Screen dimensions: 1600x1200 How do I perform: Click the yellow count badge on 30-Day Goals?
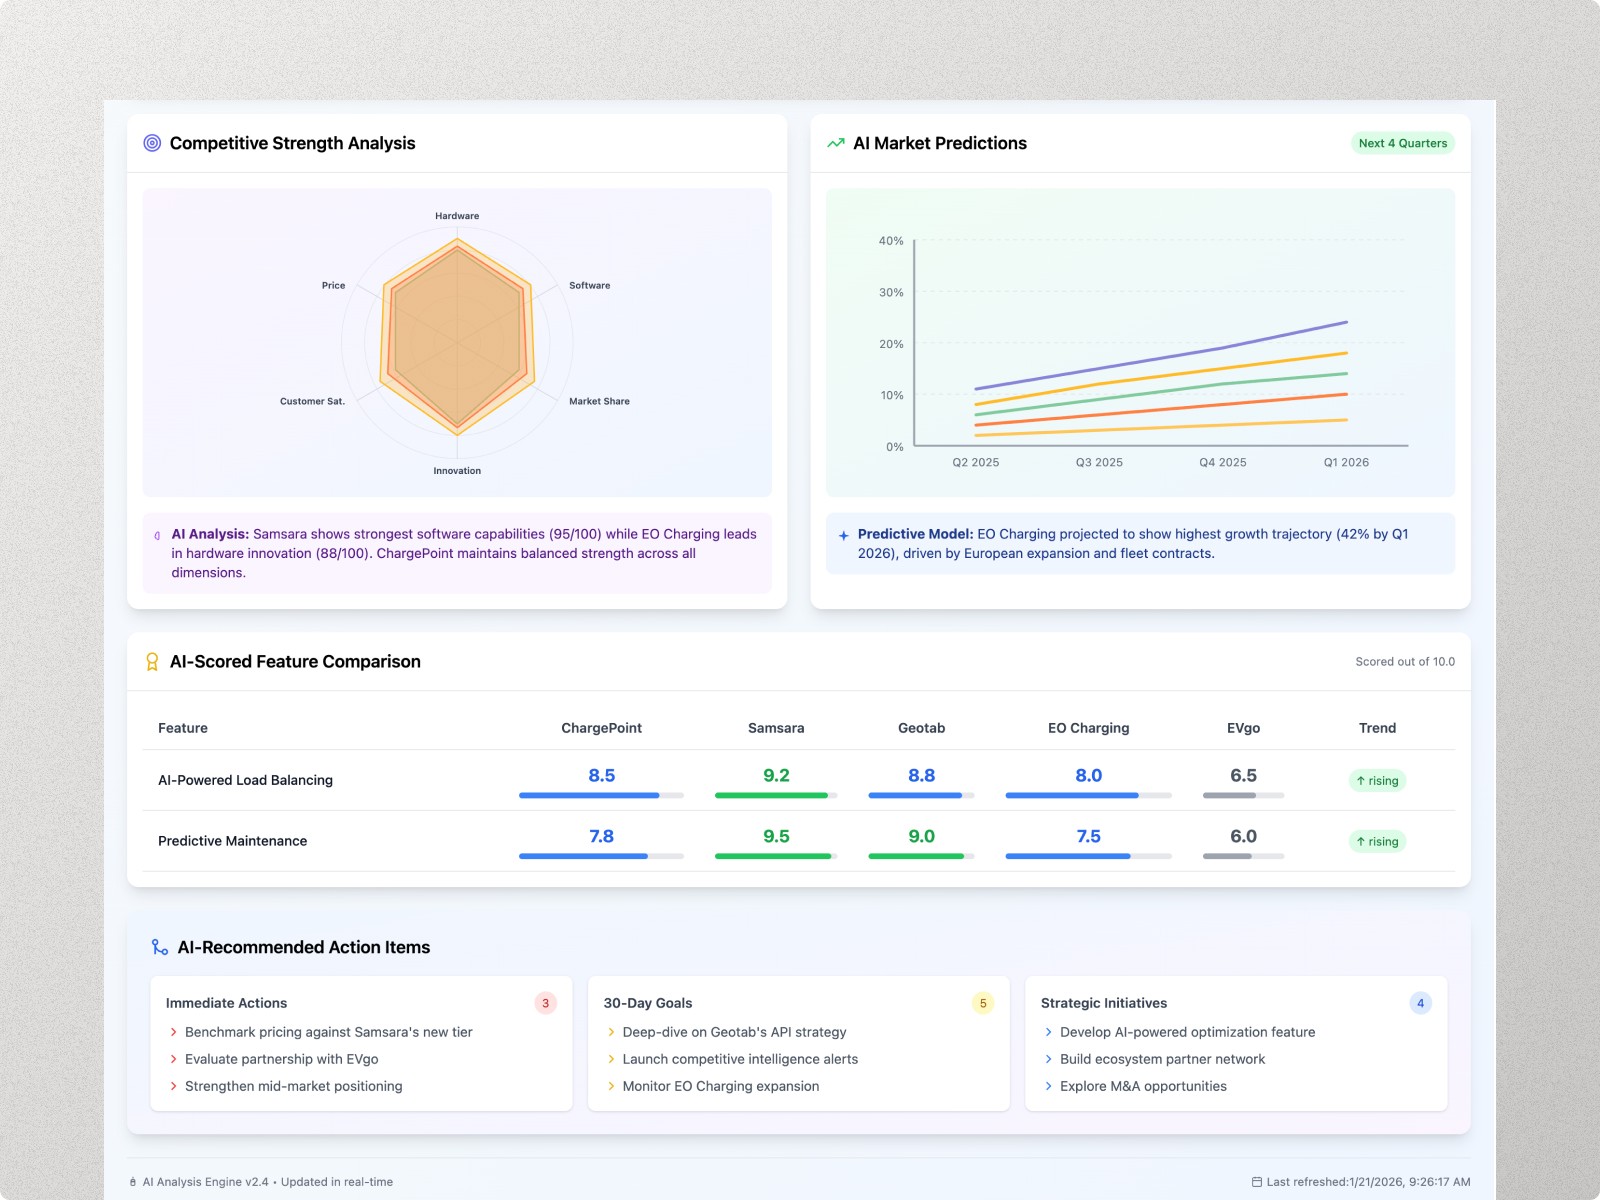point(983,1003)
